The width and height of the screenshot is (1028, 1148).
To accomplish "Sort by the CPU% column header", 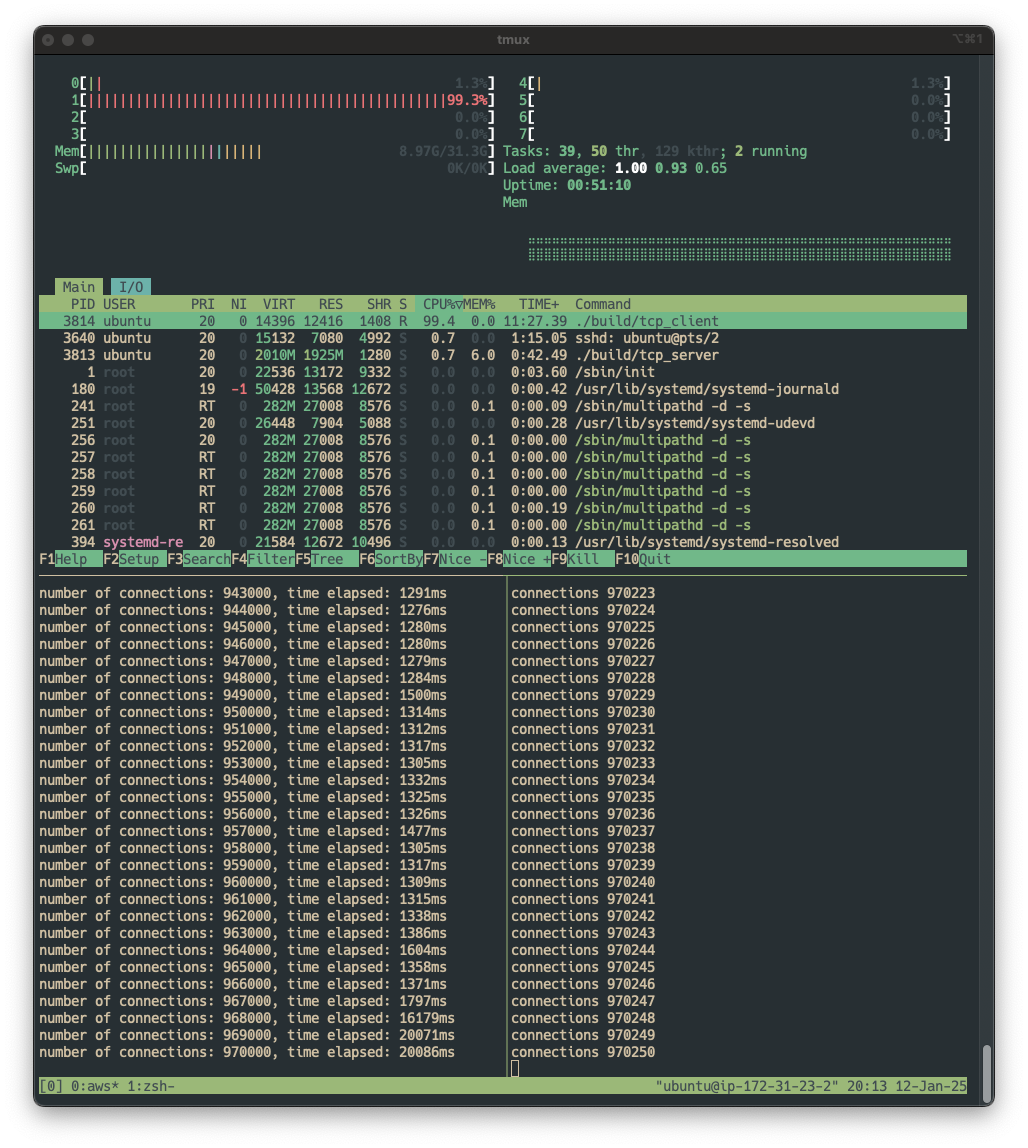I will coord(439,304).
